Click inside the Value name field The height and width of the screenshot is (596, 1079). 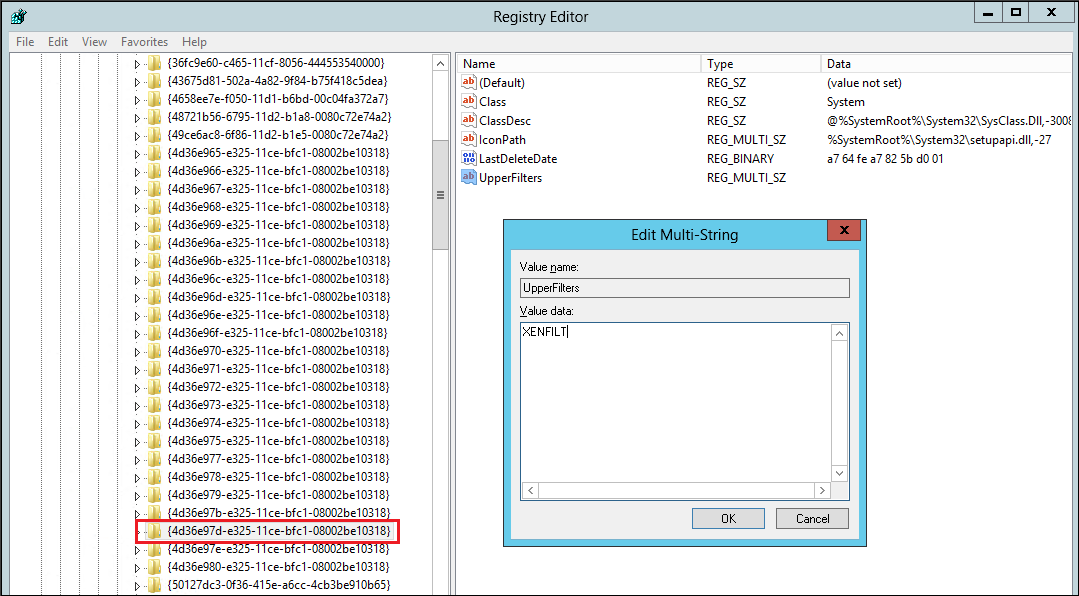683,288
